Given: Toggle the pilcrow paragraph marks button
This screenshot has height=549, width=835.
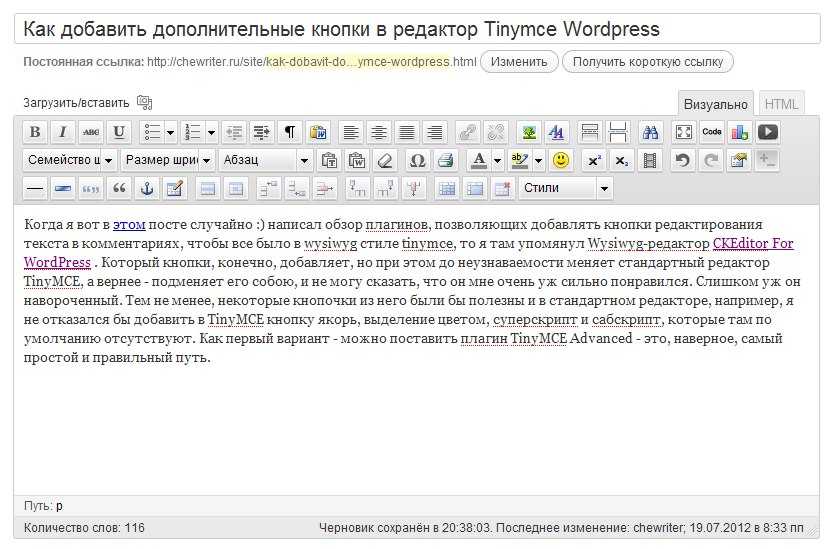Looking at the screenshot, I should (290, 132).
